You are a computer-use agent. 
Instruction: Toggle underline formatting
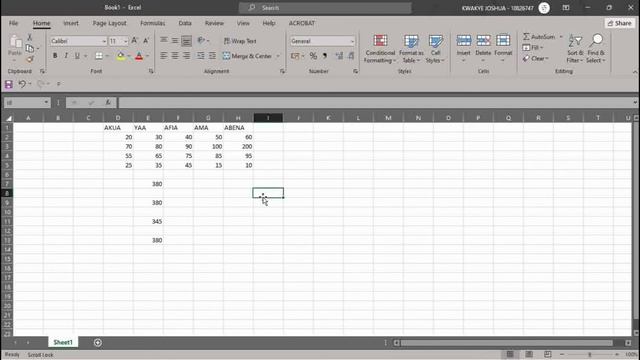77,56
